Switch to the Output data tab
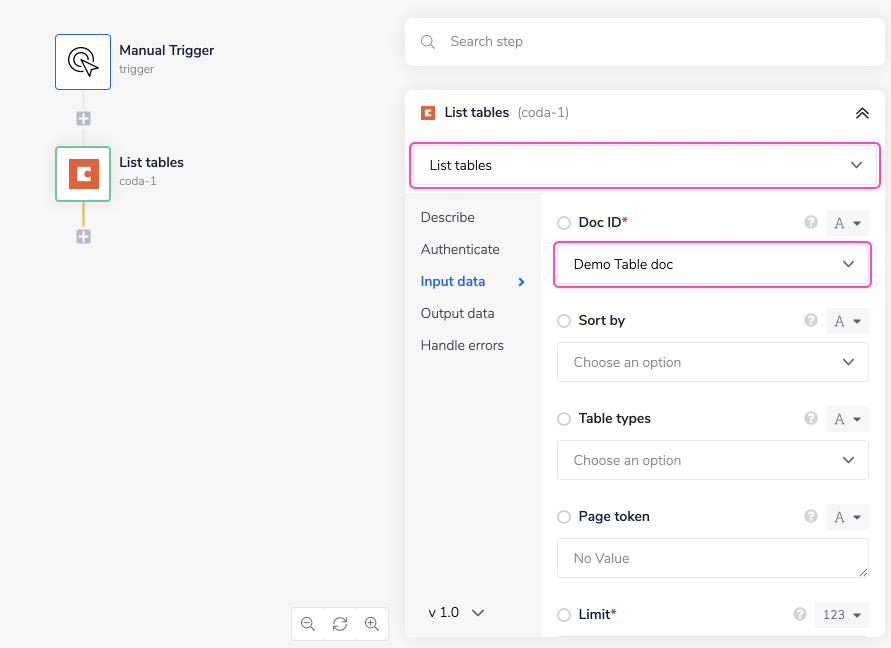The width and height of the screenshot is (891, 648). [x=457, y=313]
